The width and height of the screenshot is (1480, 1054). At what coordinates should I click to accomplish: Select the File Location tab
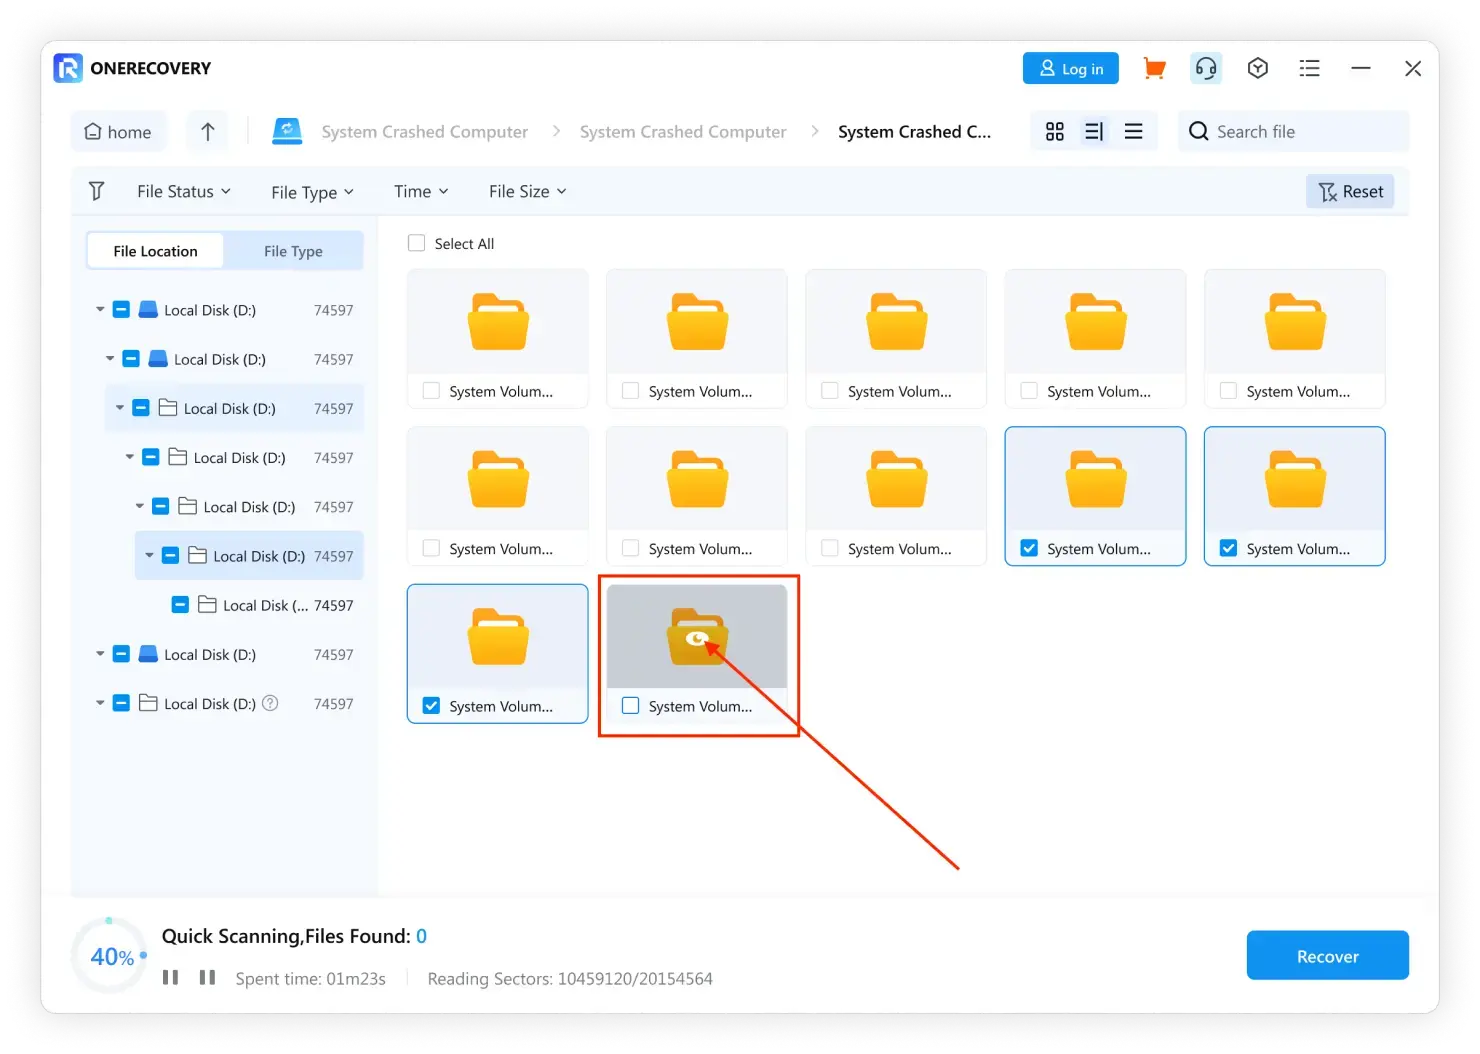pyautogui.click(x=155, y=251)
